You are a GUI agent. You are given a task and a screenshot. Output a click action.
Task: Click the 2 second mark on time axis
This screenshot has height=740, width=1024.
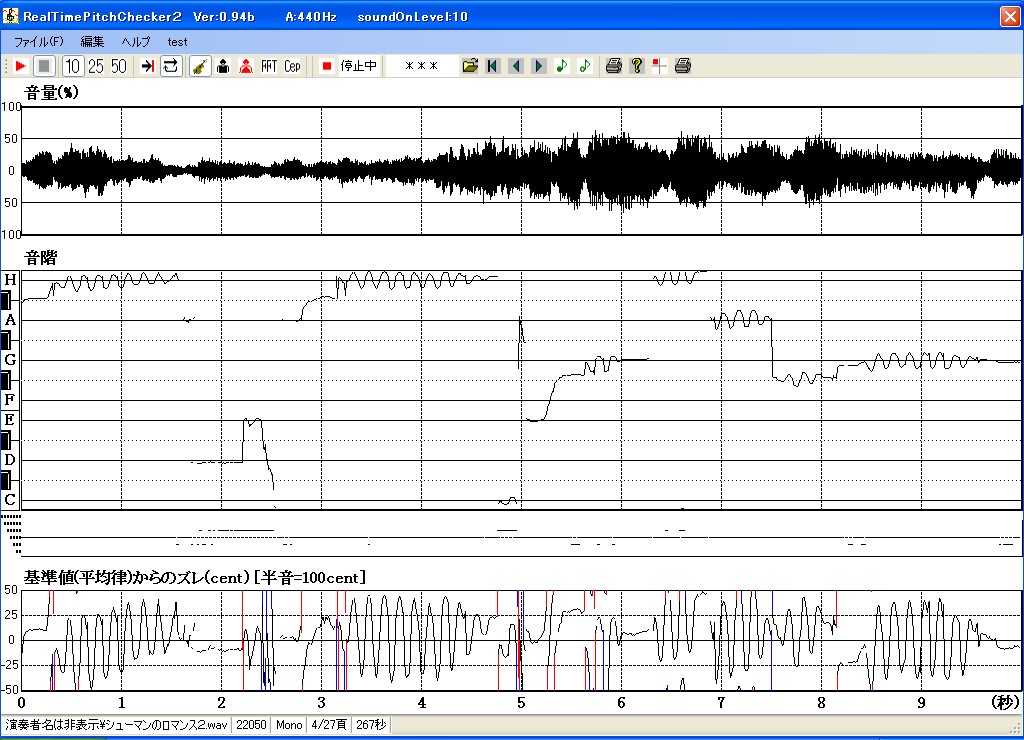click(221, 703)
